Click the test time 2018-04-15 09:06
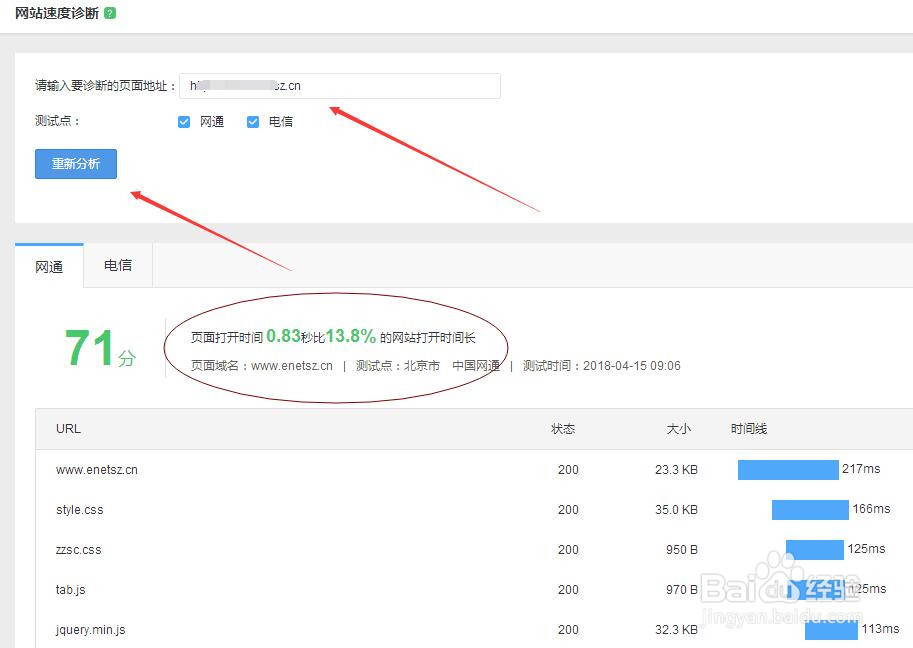Screen dimensions: 913x648 (632, 366)
